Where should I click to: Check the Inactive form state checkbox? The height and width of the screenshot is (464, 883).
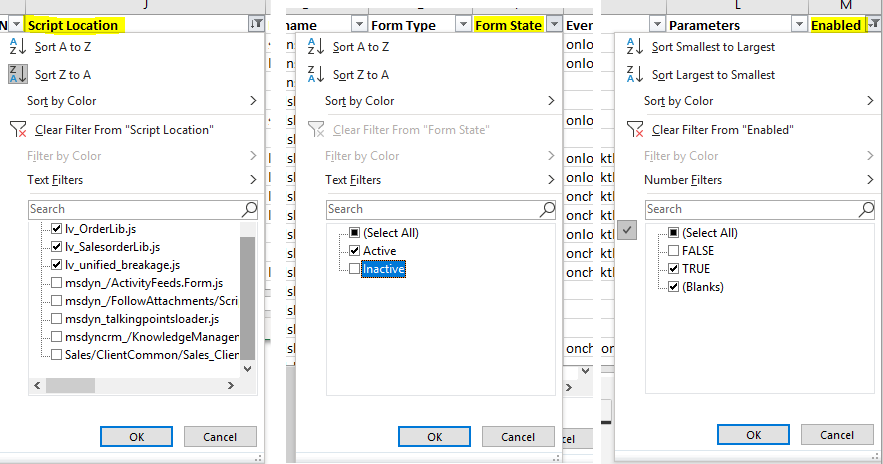click(354, 269)
